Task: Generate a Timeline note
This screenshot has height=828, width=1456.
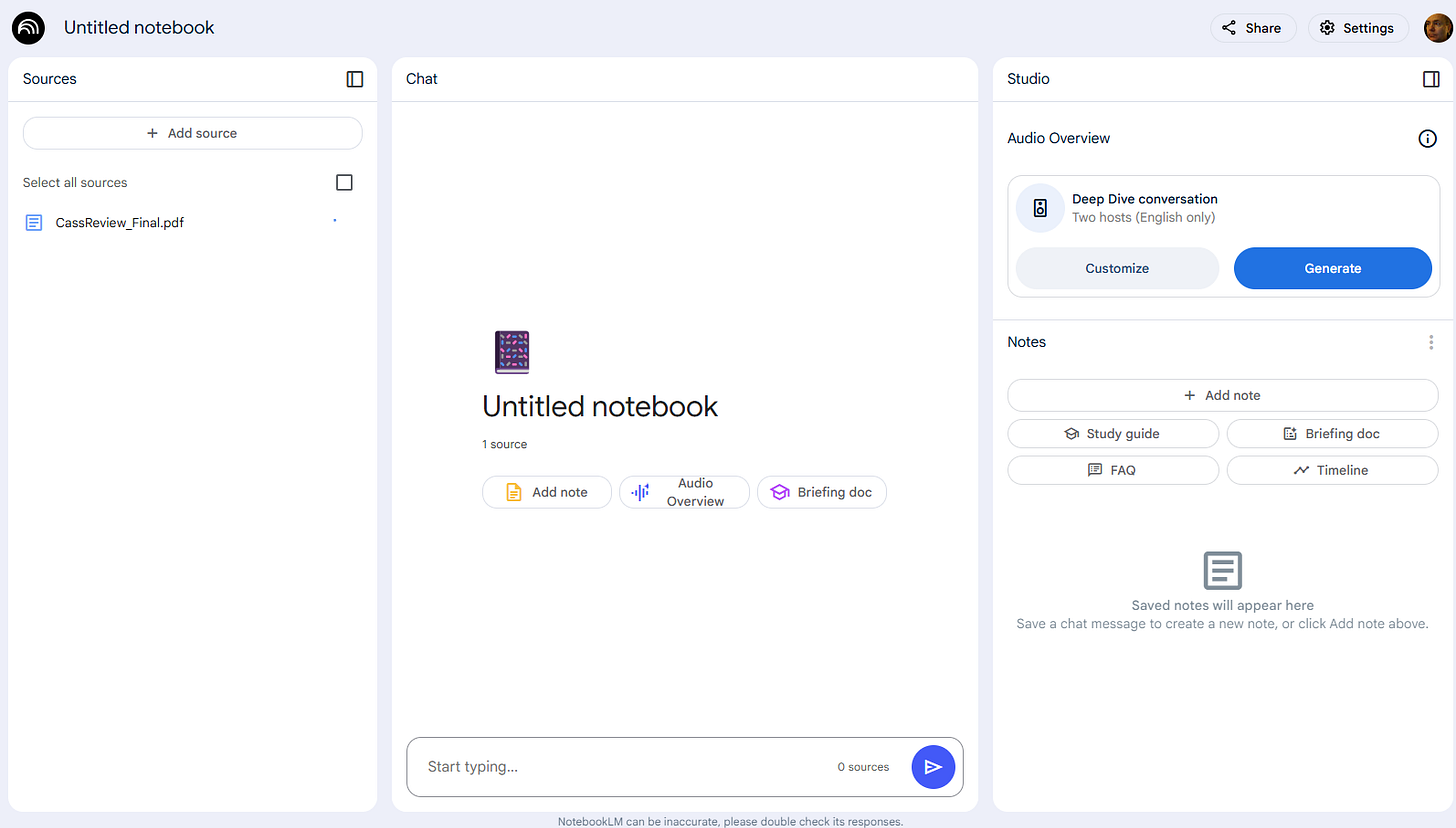Action: [1332, 470]
